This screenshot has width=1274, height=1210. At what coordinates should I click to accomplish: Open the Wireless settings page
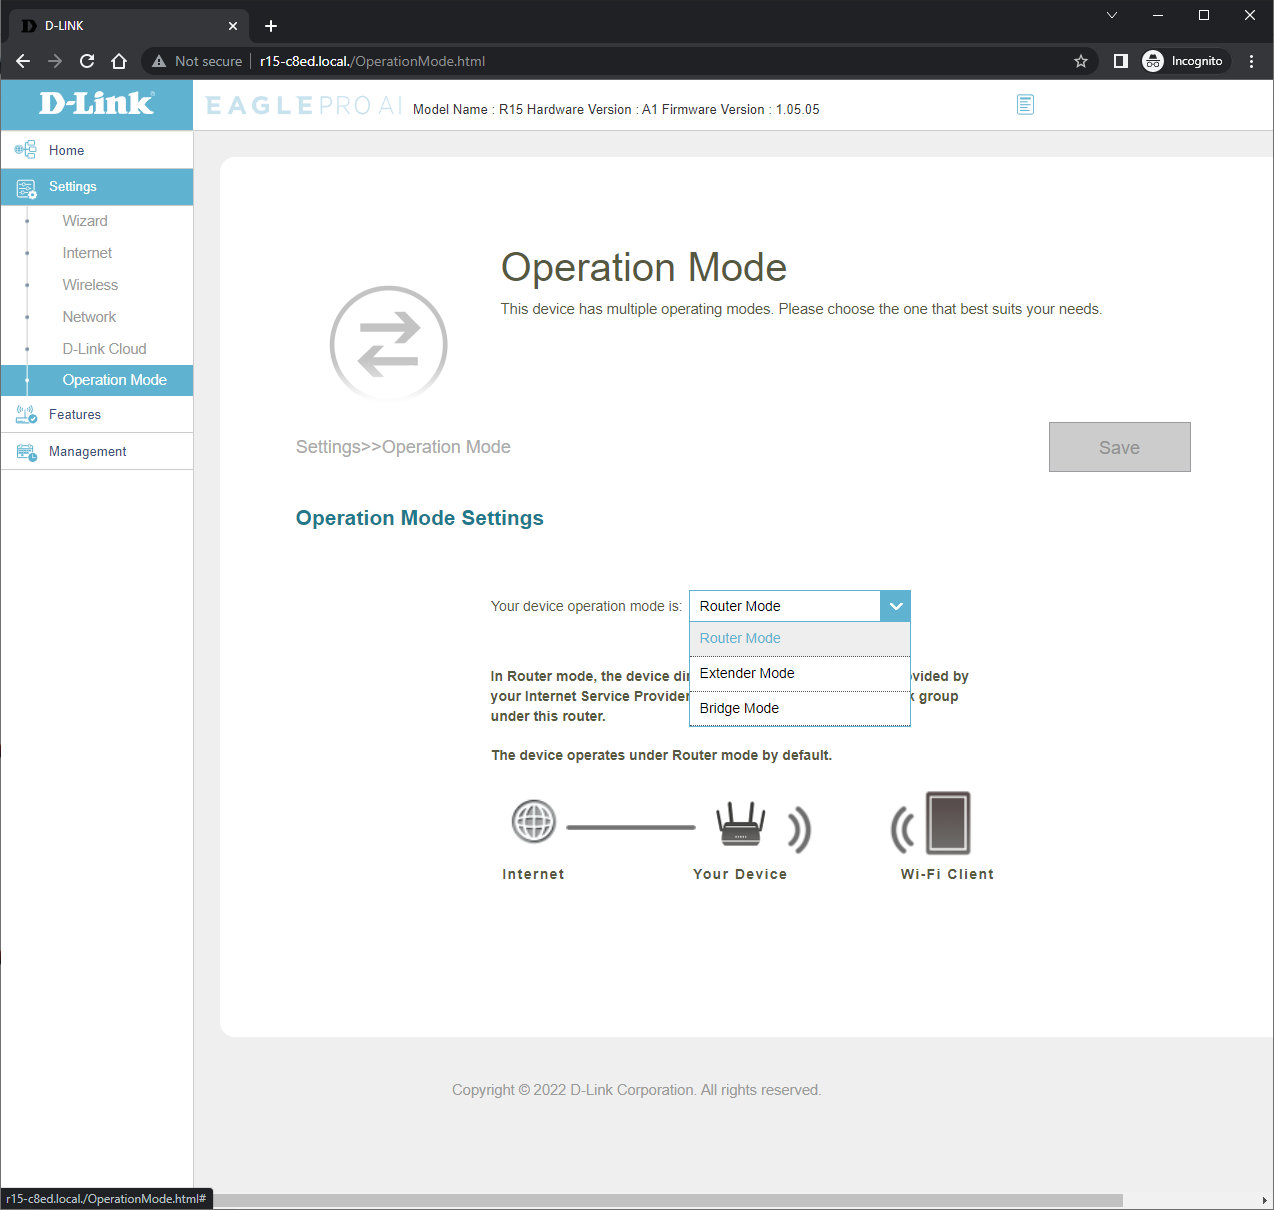tap(90, 285)
